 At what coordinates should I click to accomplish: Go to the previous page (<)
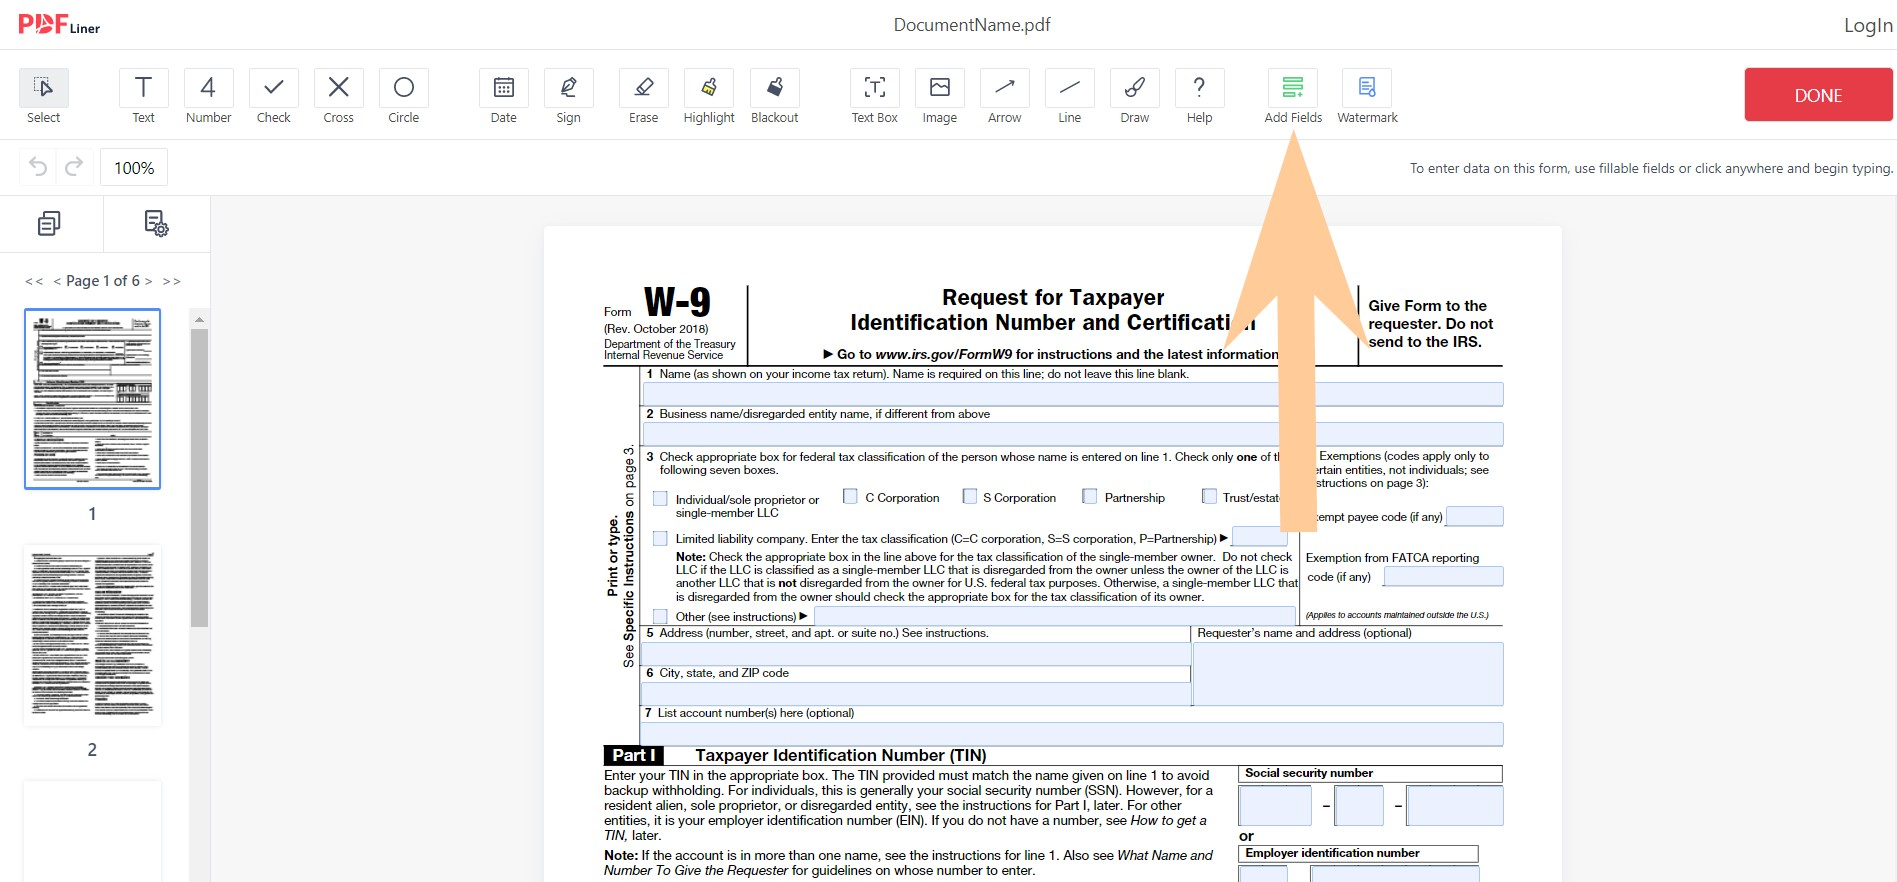tap(57, 281)
